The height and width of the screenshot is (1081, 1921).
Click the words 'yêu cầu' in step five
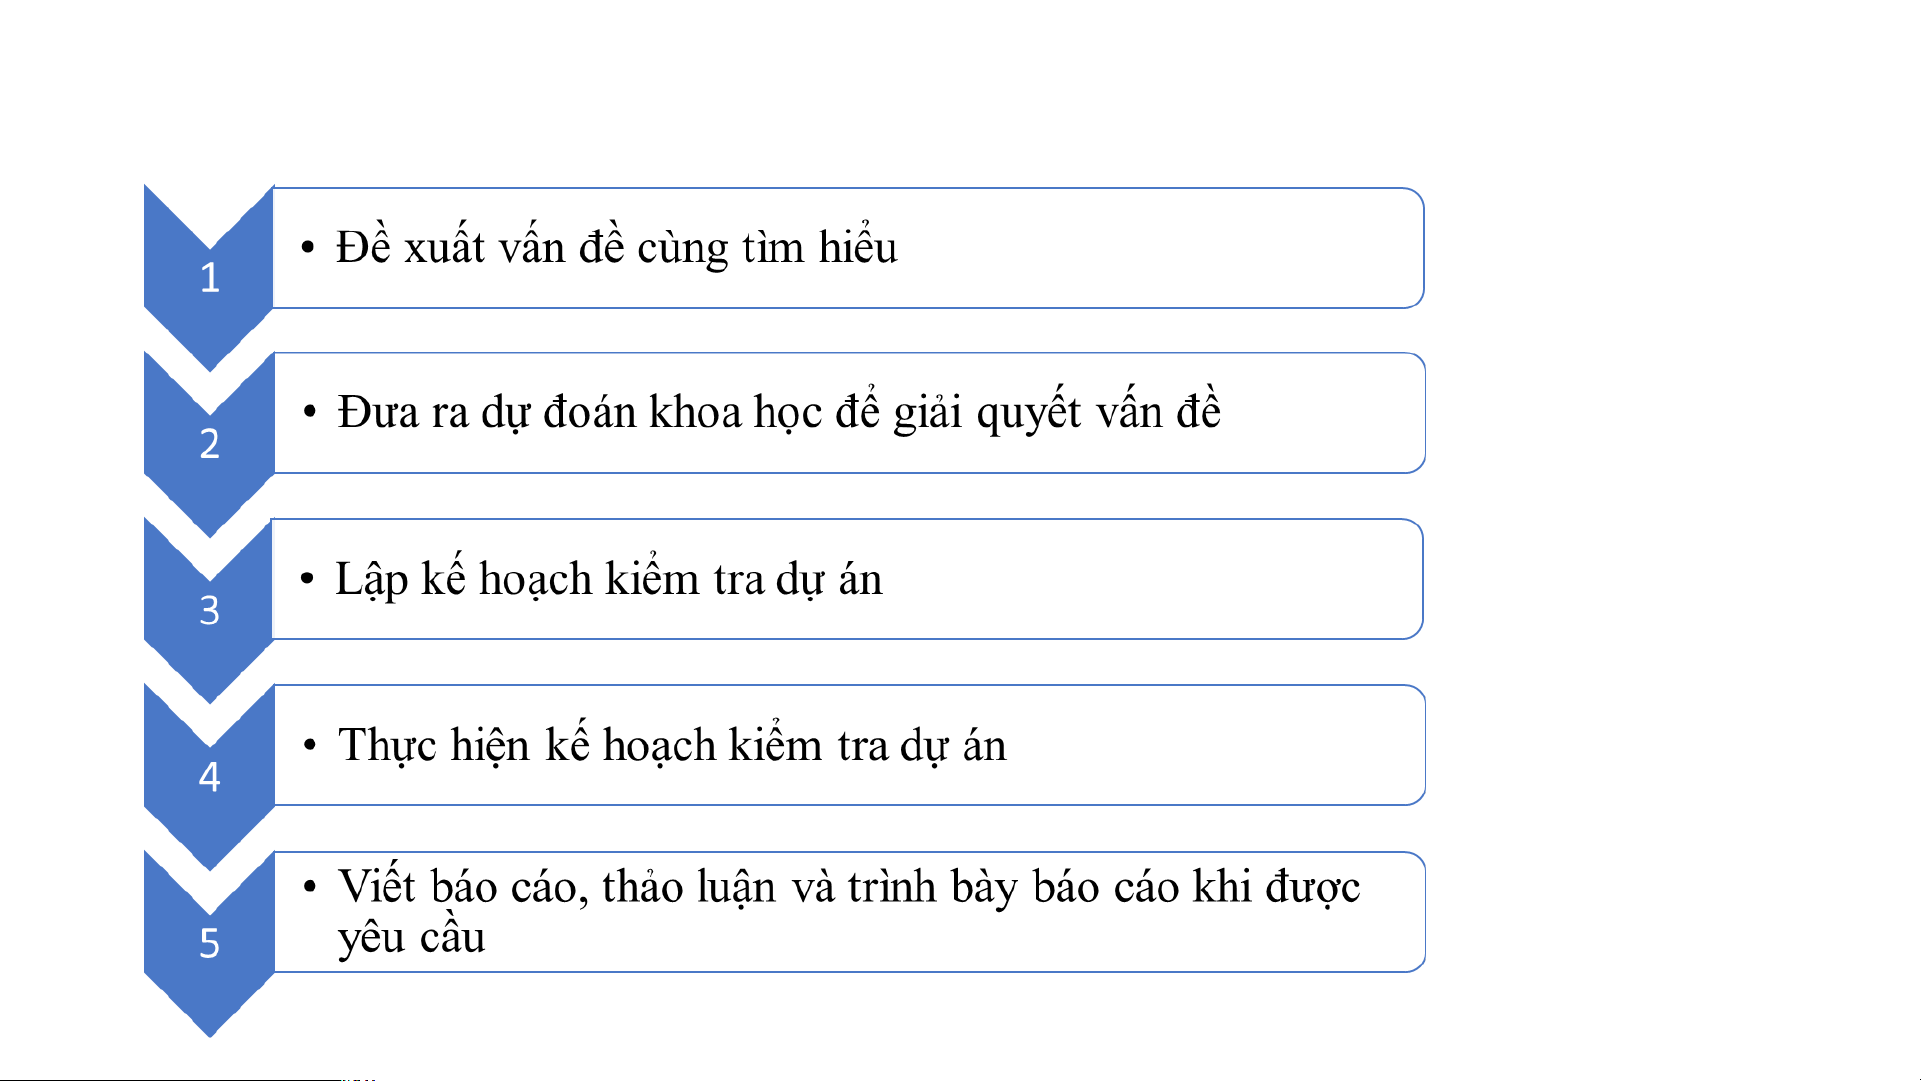[411, 938]
